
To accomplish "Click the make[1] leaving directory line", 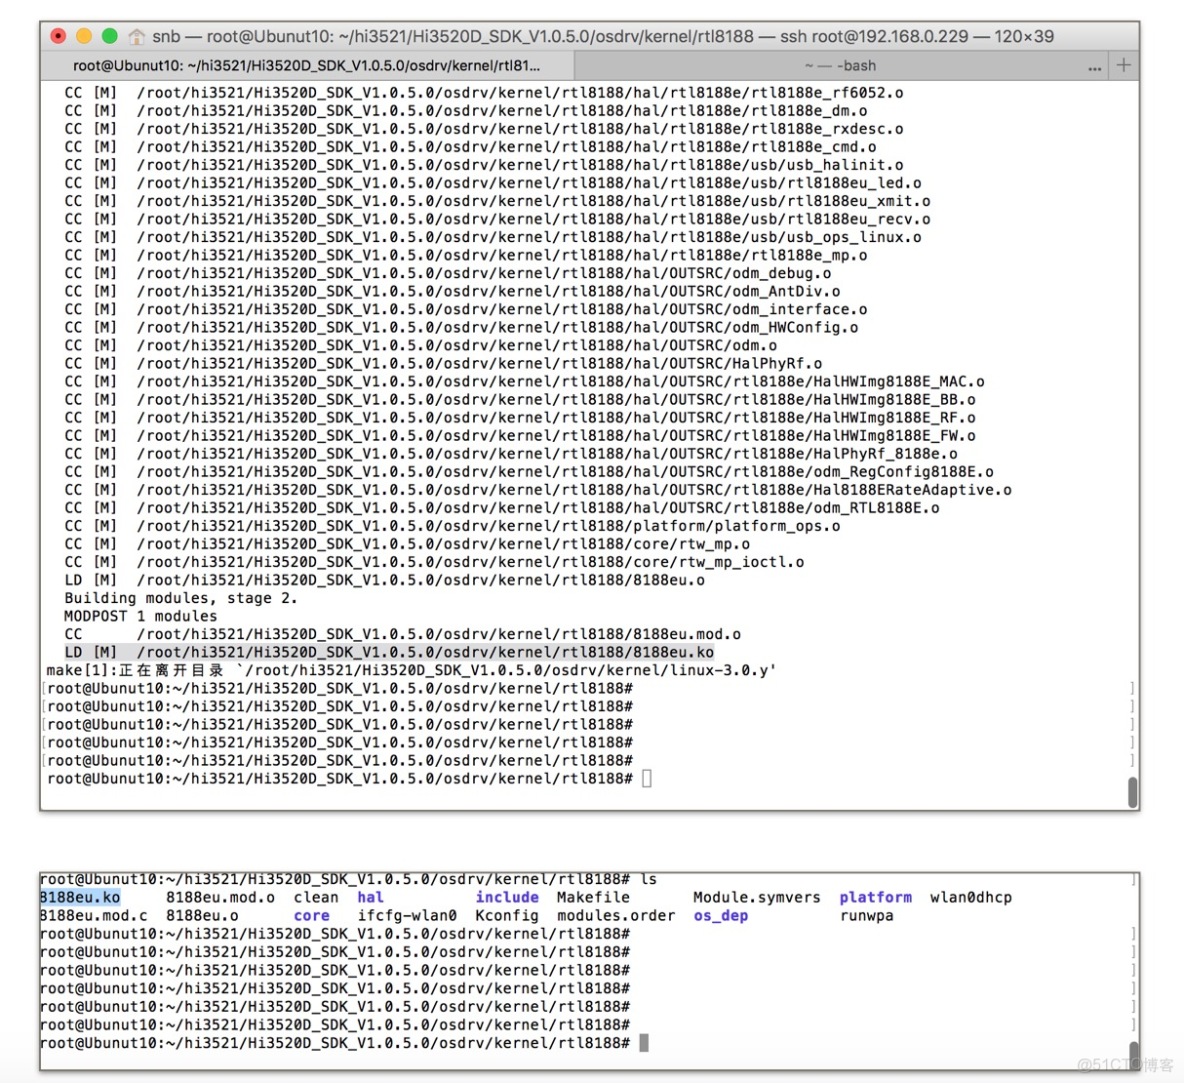I will 411,670.
